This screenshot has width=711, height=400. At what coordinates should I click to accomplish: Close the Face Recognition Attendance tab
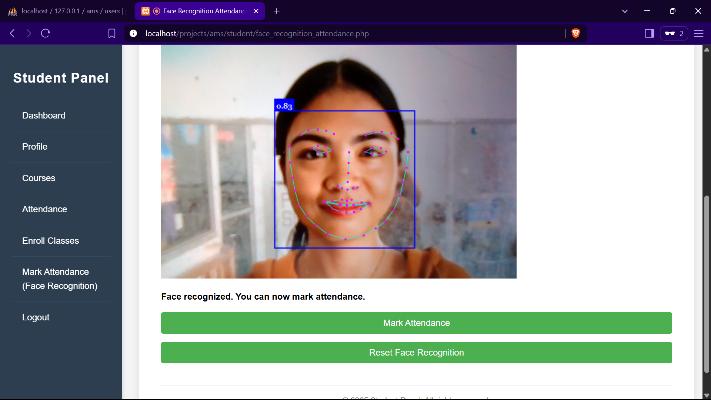point(256,10)
